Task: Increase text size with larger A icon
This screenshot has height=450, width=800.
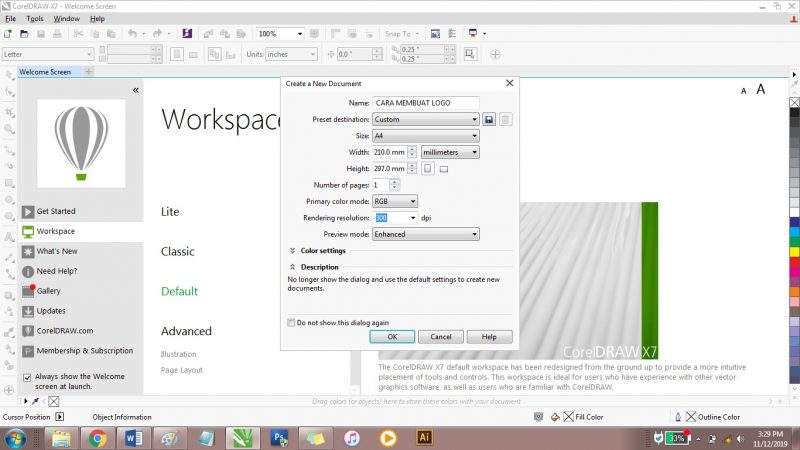Action: tap(761, 89)
